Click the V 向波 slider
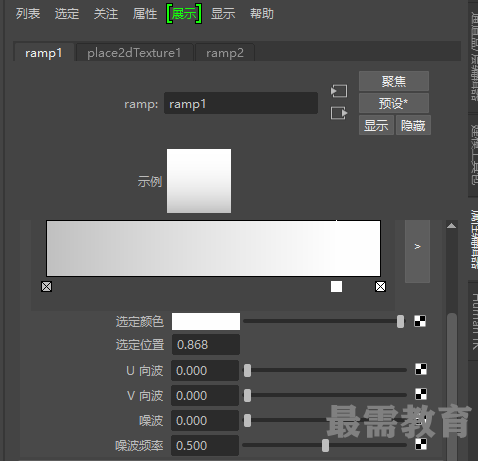478x461 pixels. point(325,395)
